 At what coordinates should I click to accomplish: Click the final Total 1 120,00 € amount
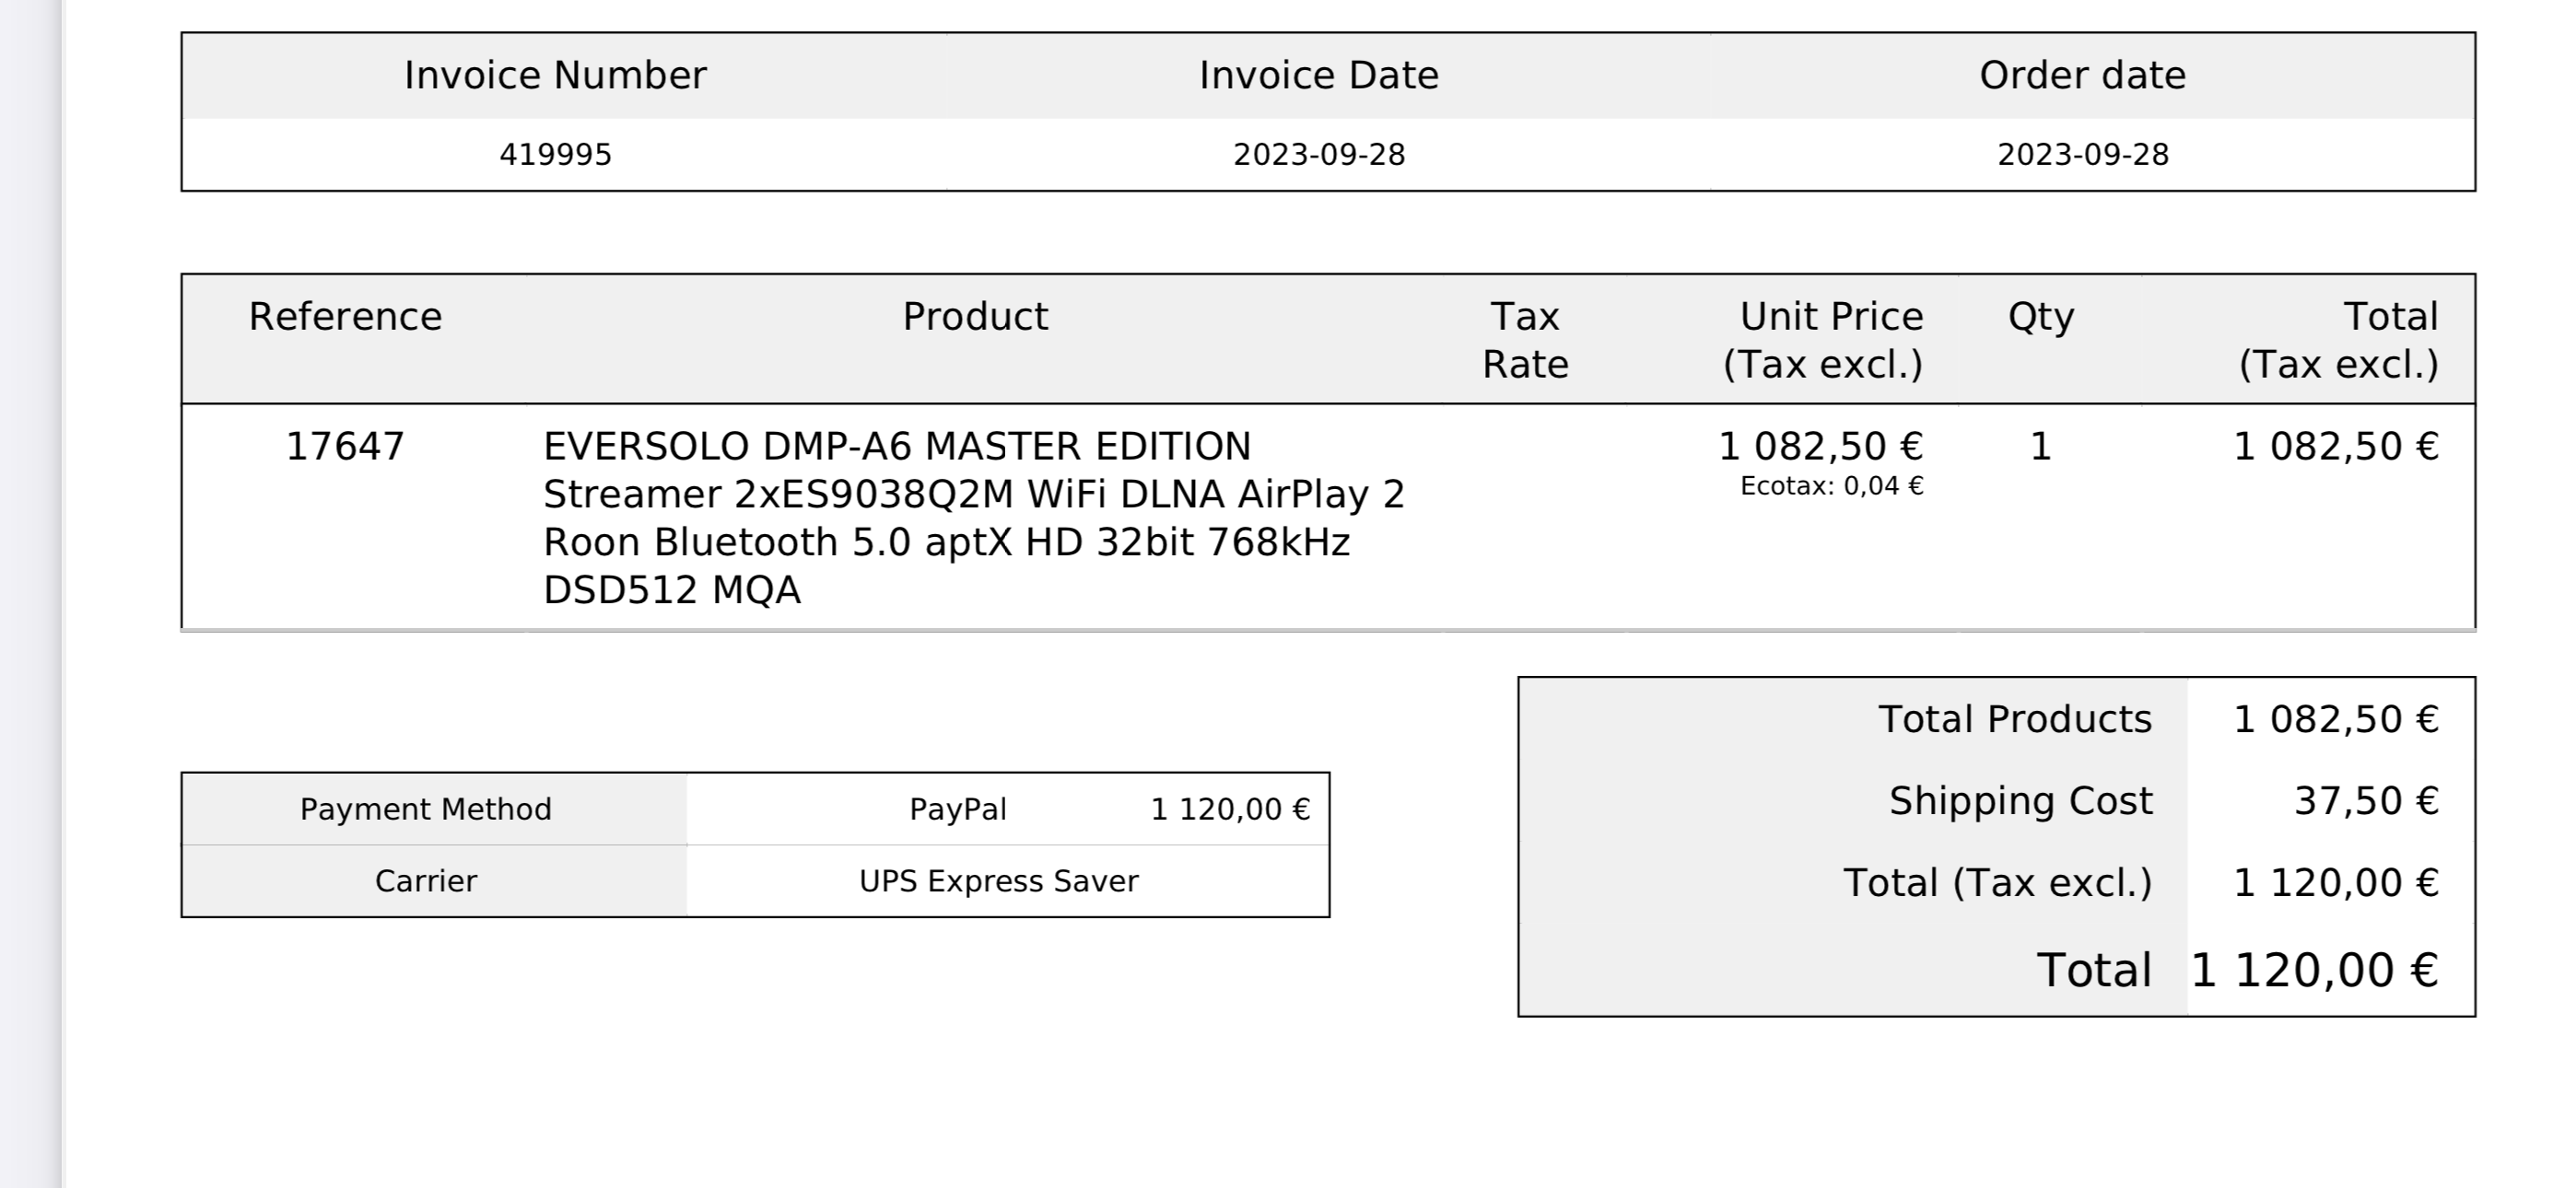pyautogui.click(x=2313, y=970)
